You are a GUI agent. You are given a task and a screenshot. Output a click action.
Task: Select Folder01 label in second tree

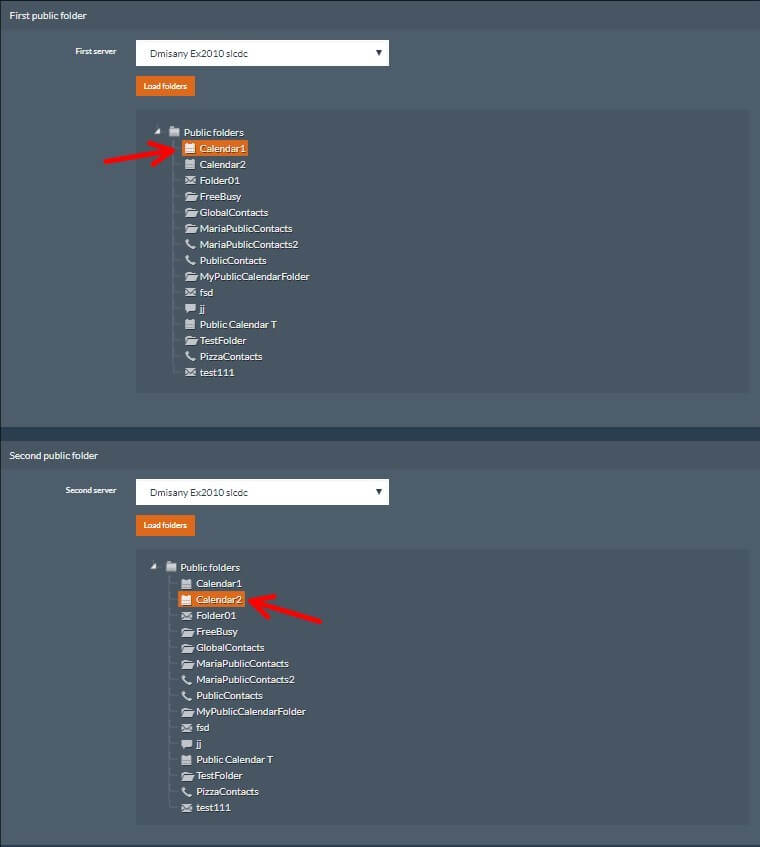pyautogui.click(x=216, y=615)
